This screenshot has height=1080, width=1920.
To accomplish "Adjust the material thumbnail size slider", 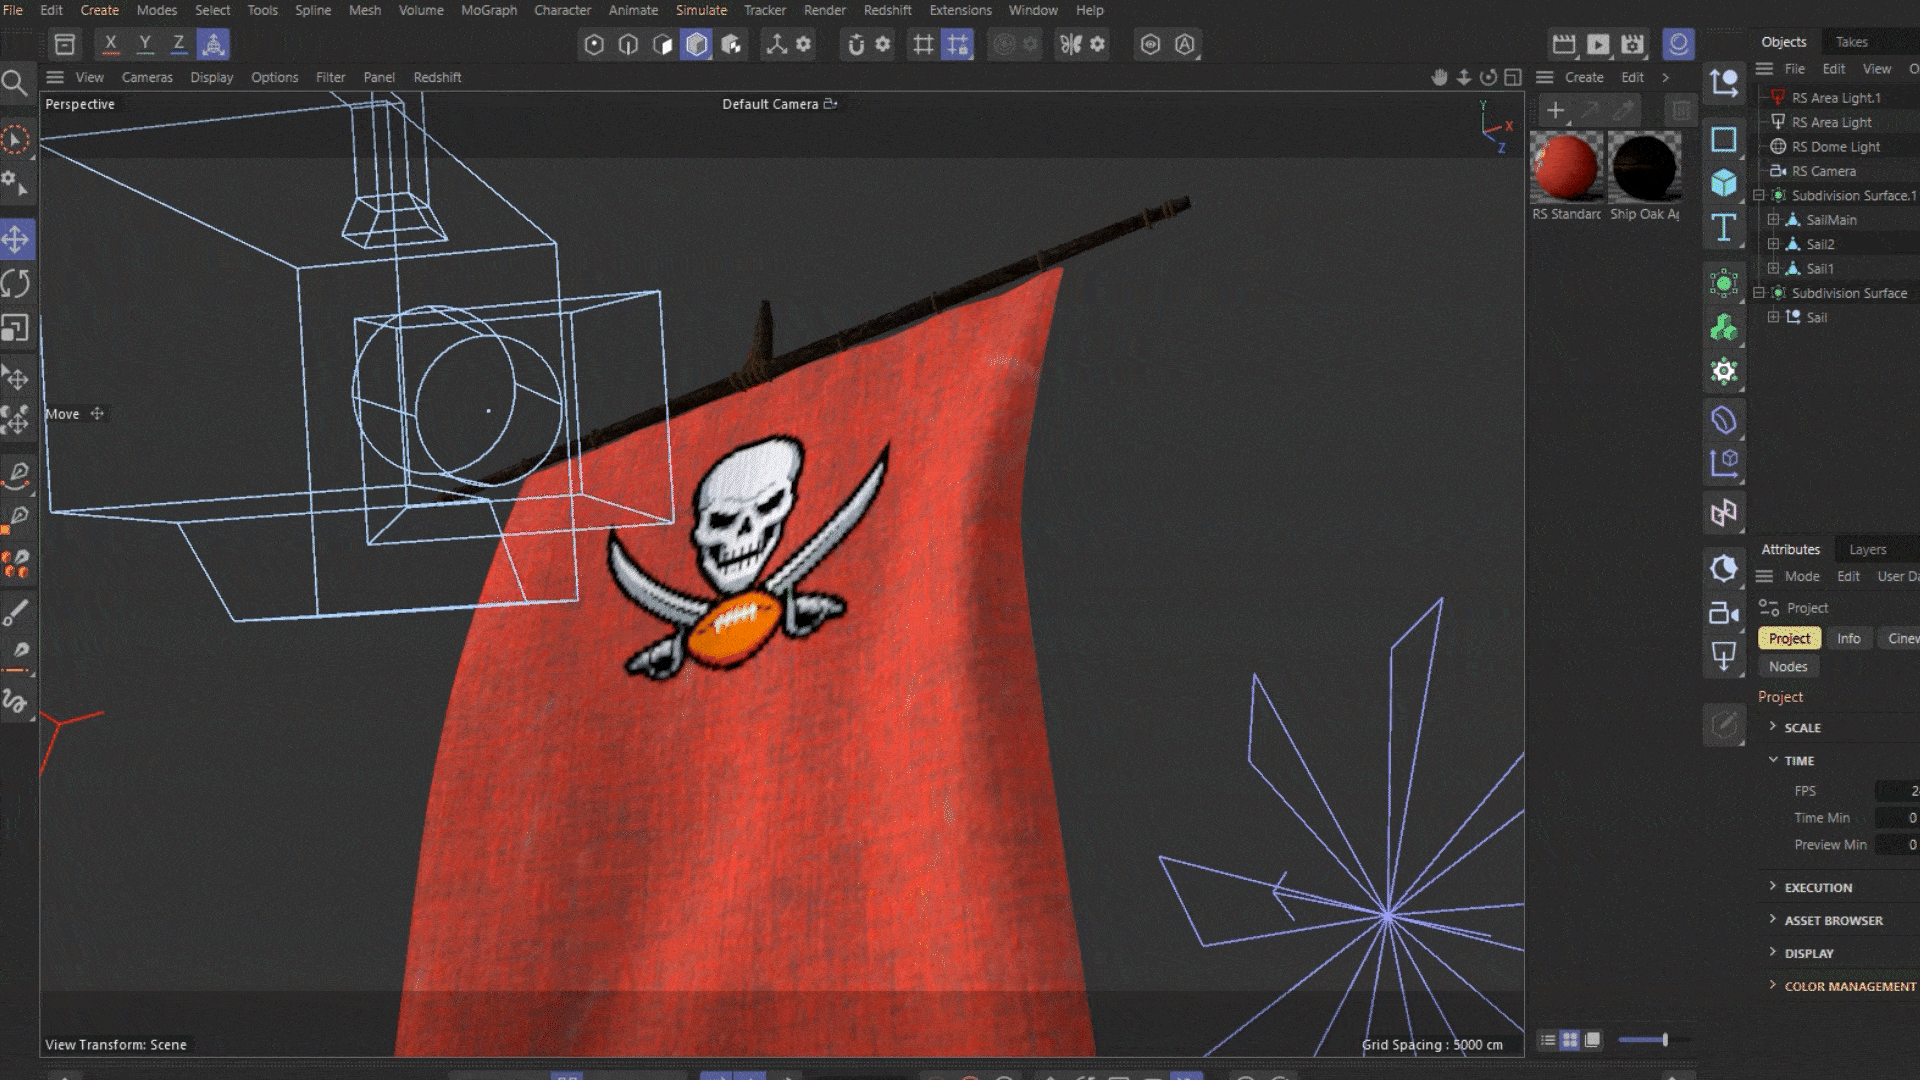I will 1665,1040.
